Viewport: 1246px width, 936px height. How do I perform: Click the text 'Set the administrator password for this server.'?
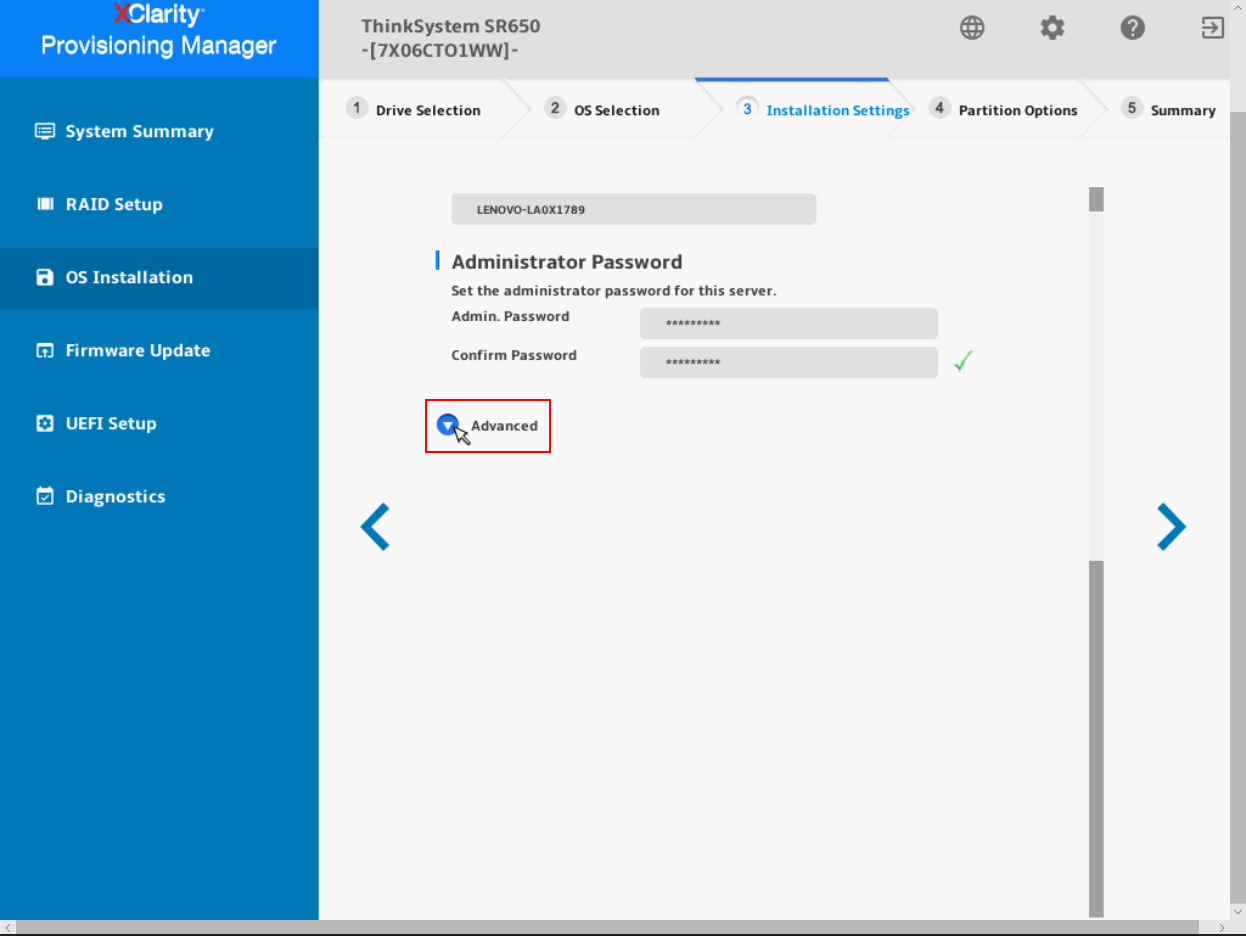click(614, 291)
